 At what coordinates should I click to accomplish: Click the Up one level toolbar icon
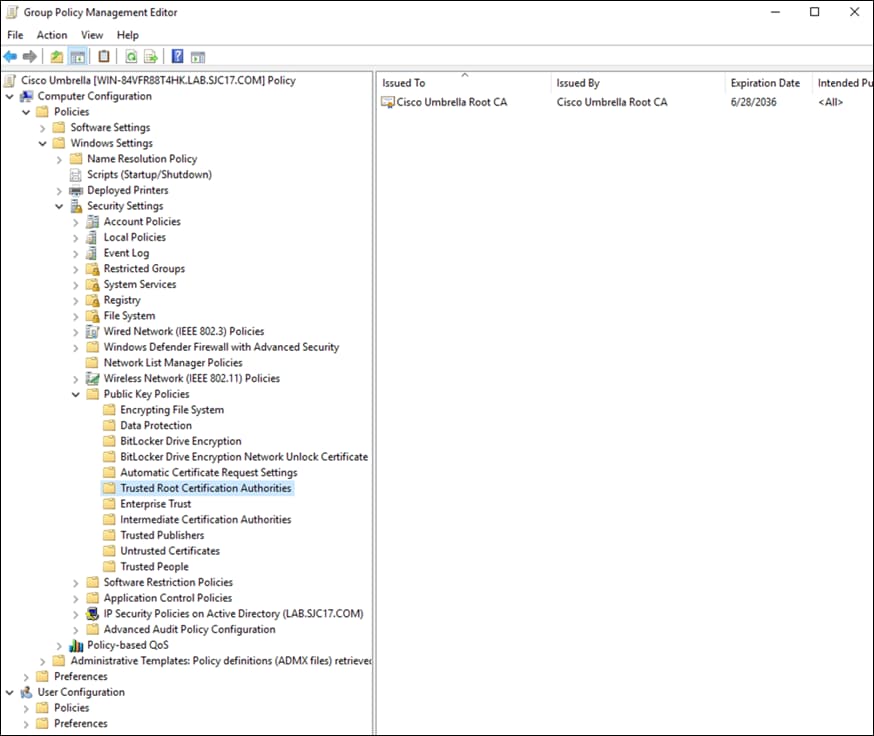(56, 56)
